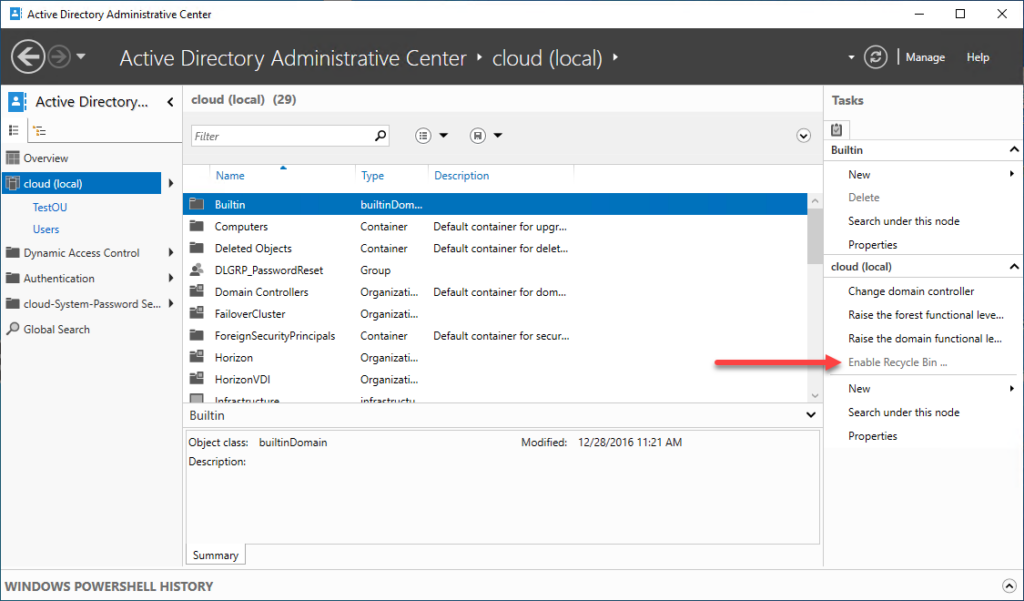Expand Dynamic Access Control arrow
This screenshot has width=1024, height=601.
171,253
